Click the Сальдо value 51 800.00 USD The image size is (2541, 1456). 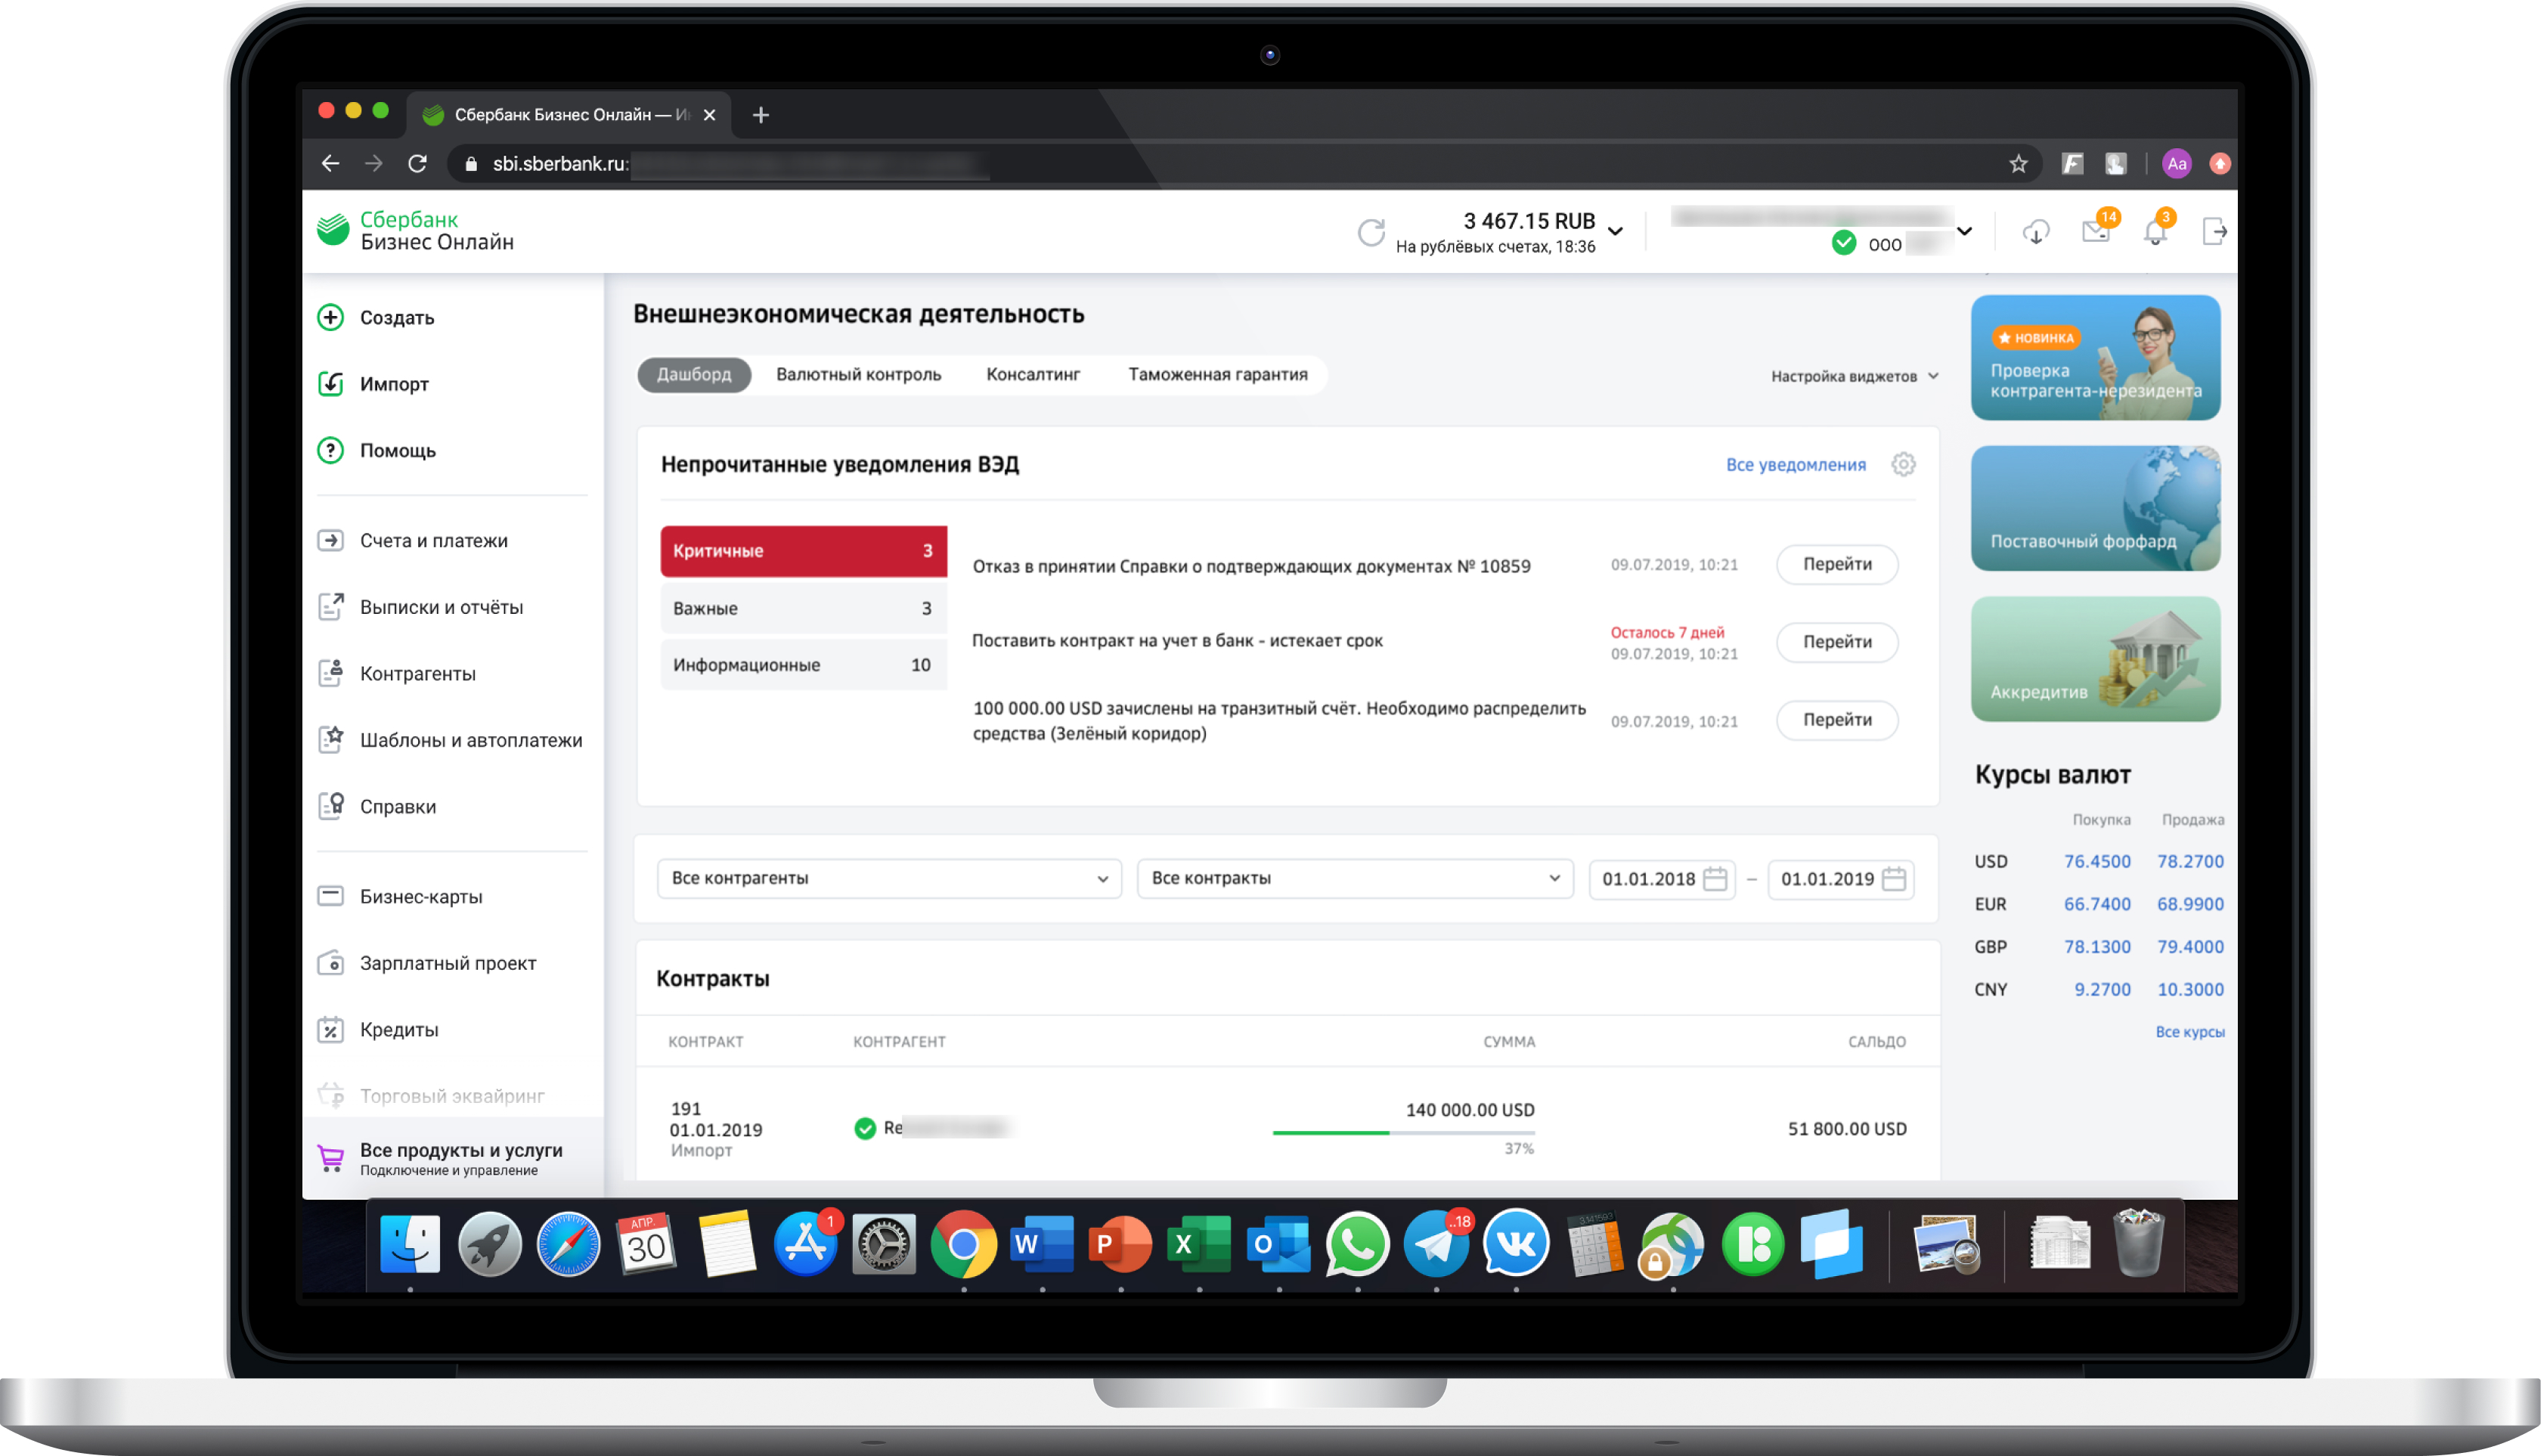click(x=1847, y=1128)
